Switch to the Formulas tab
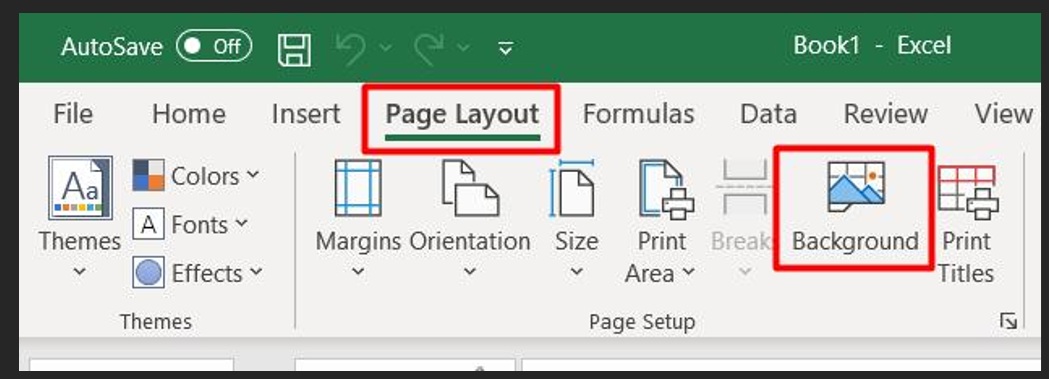 pyautogui.click(x=638, y=114)
